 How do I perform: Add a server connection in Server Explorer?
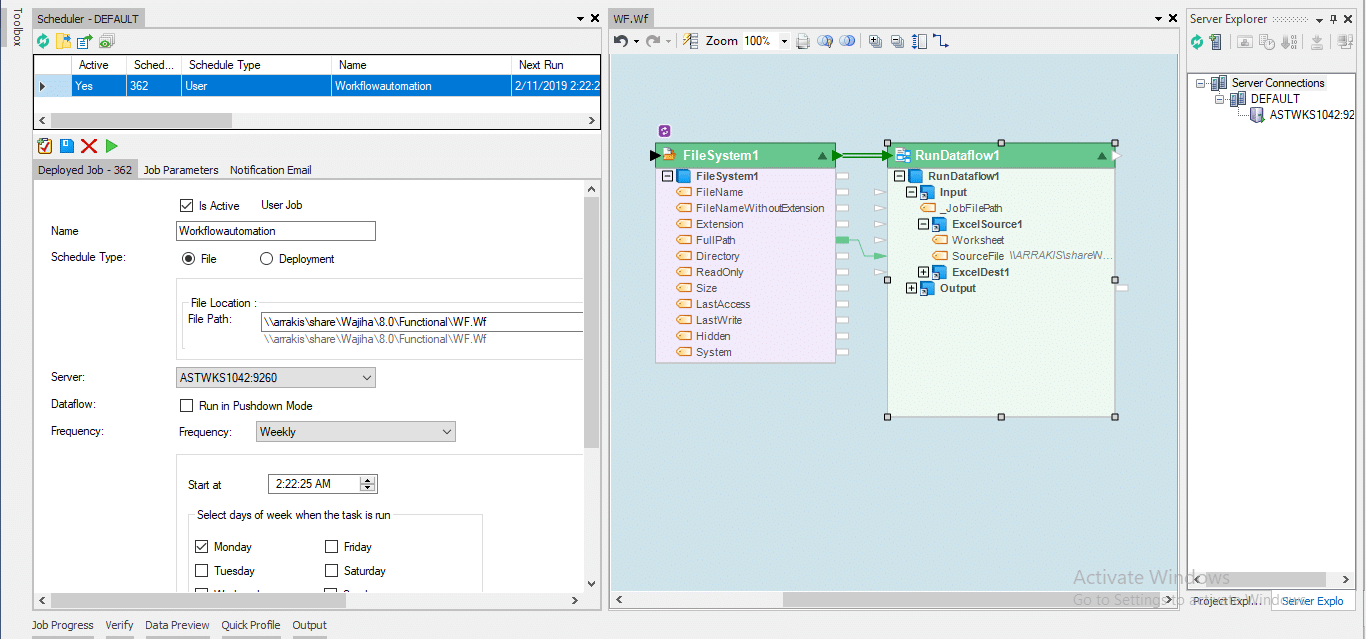(x=1215, y=41)
